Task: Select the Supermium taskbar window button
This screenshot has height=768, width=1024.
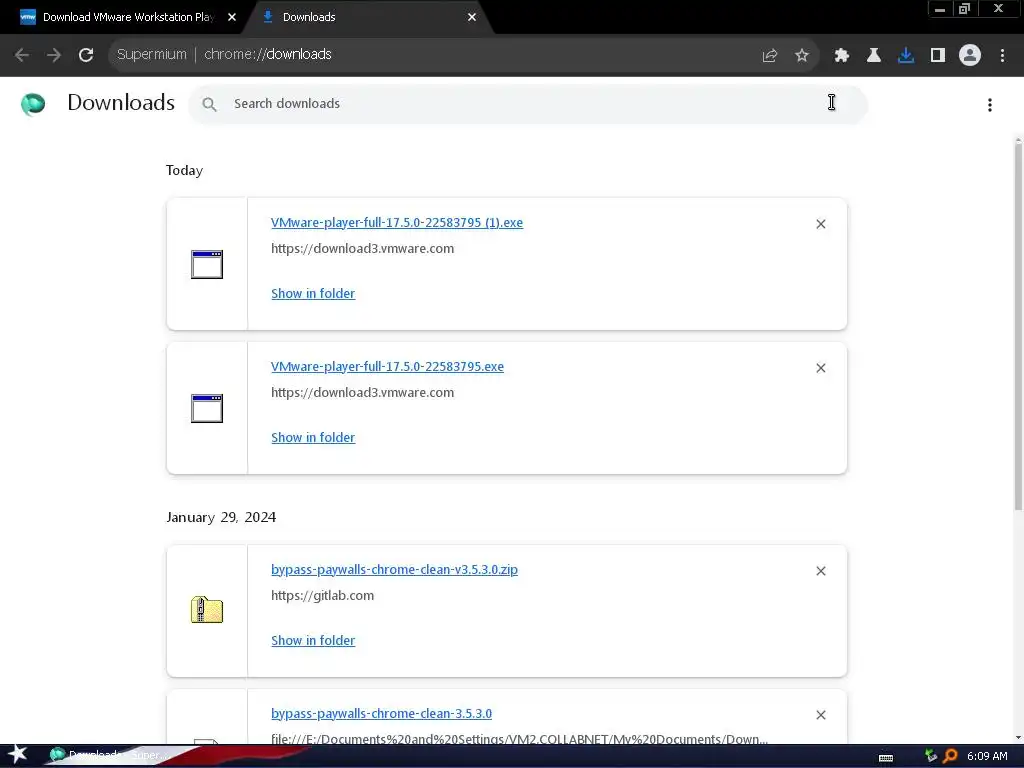Action: point(111,756)
